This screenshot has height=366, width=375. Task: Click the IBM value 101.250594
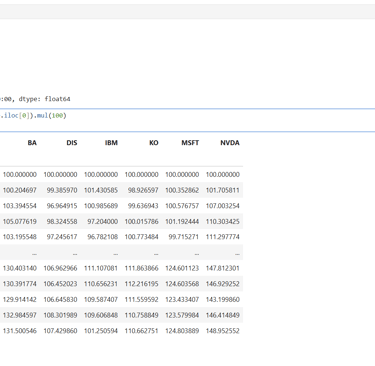pyautogui.click(x=101, y=331)
